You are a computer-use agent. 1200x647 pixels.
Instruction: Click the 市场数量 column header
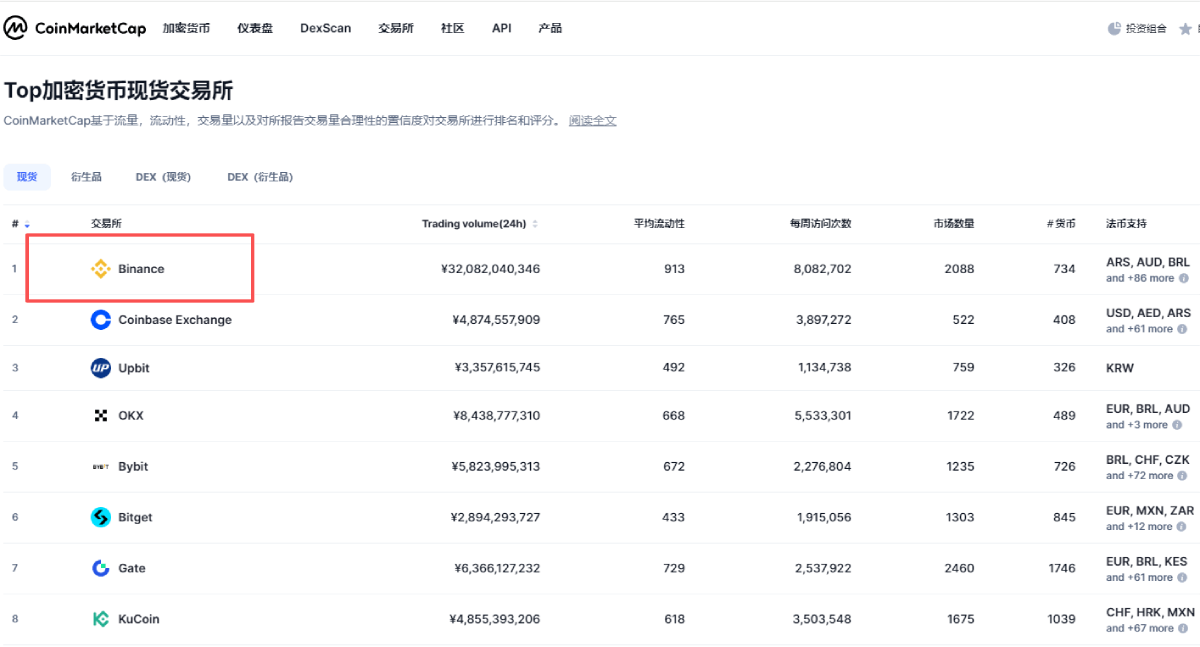point(954,224)
